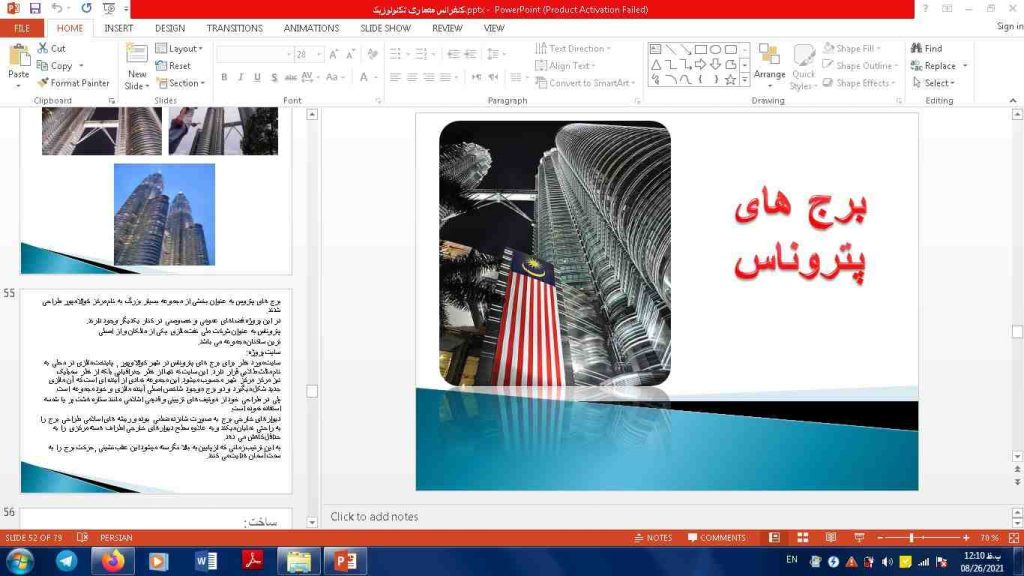
Task: Undo last action in quick access toolbar
Action: [57, 8]
